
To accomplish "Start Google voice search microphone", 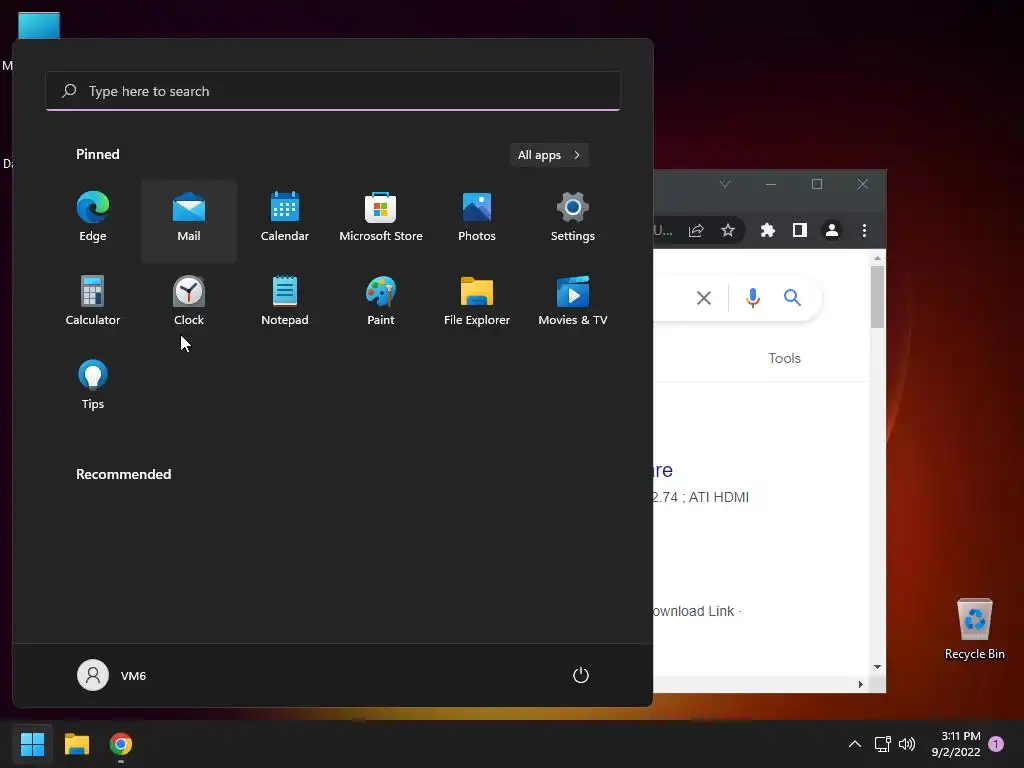I will click(752, 298).
